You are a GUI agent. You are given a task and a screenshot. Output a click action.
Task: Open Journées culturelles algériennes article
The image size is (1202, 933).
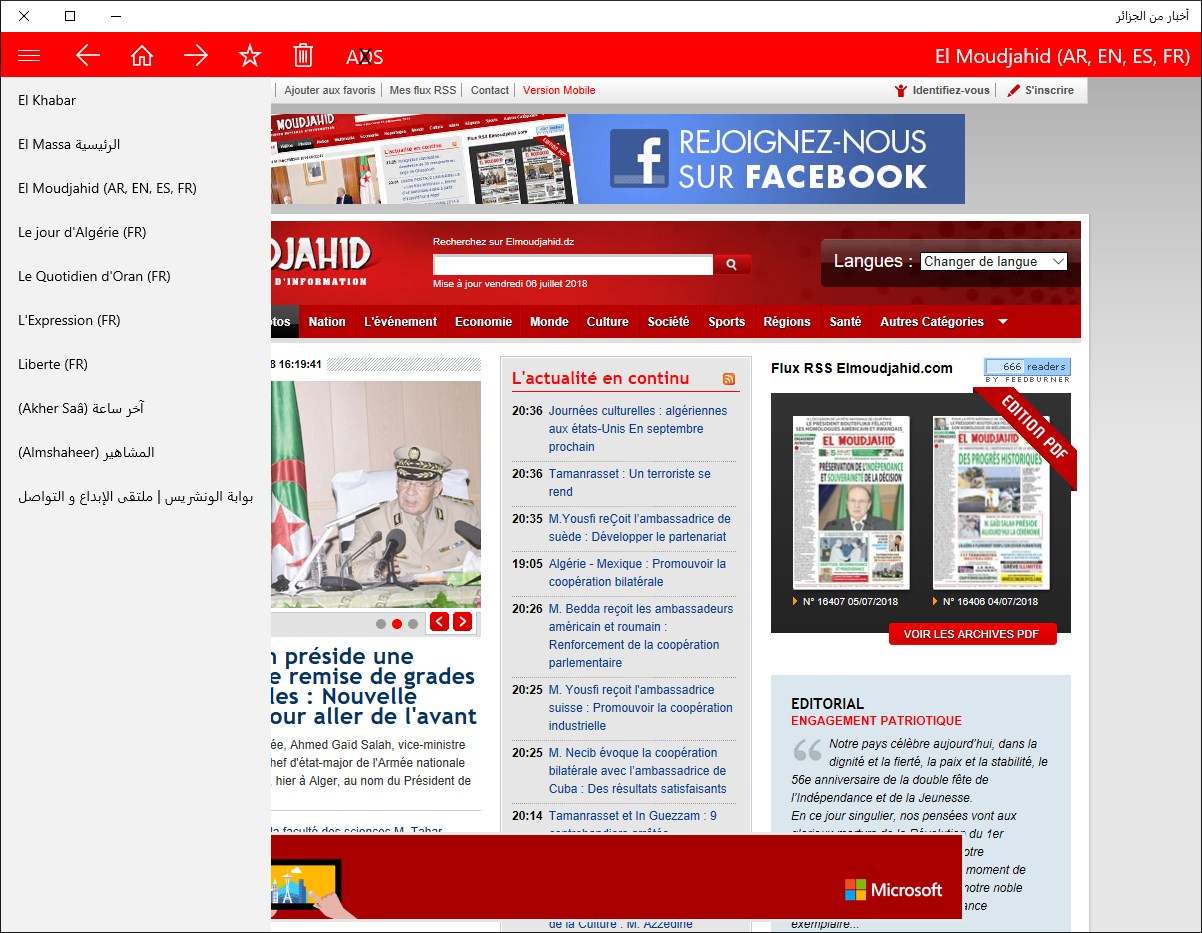coord(638,429)
